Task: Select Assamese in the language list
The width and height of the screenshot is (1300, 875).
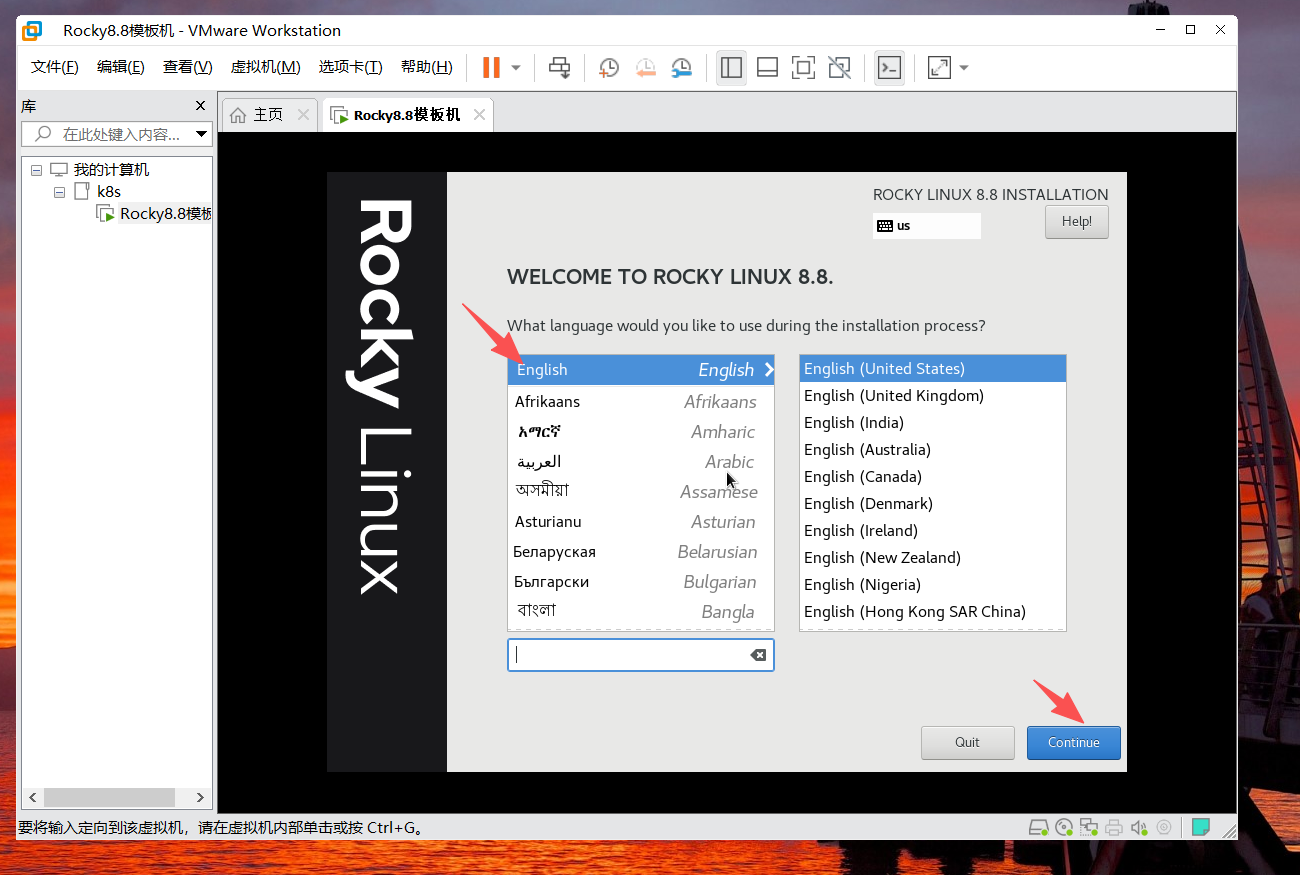Action: (x=641, y=492)
